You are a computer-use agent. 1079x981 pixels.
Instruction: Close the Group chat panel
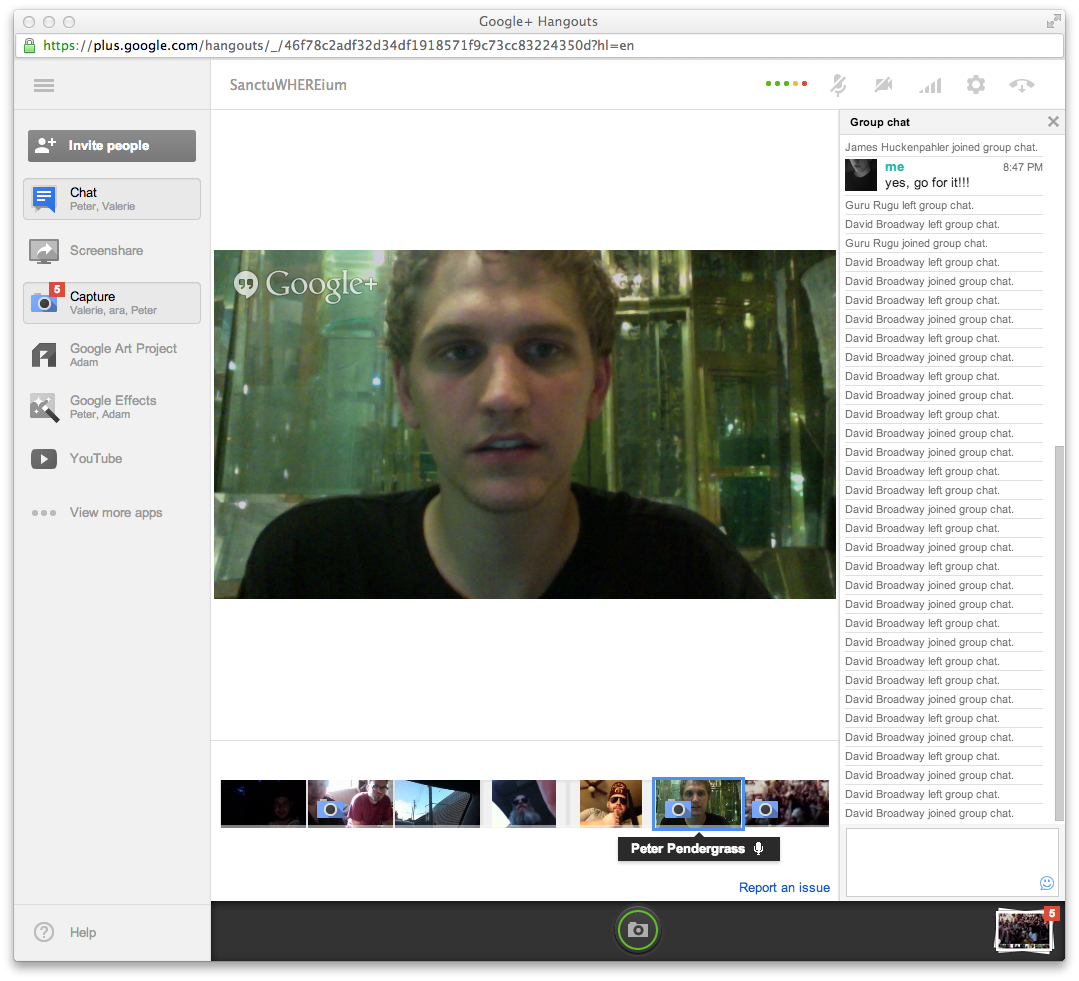pos(1053,122)
